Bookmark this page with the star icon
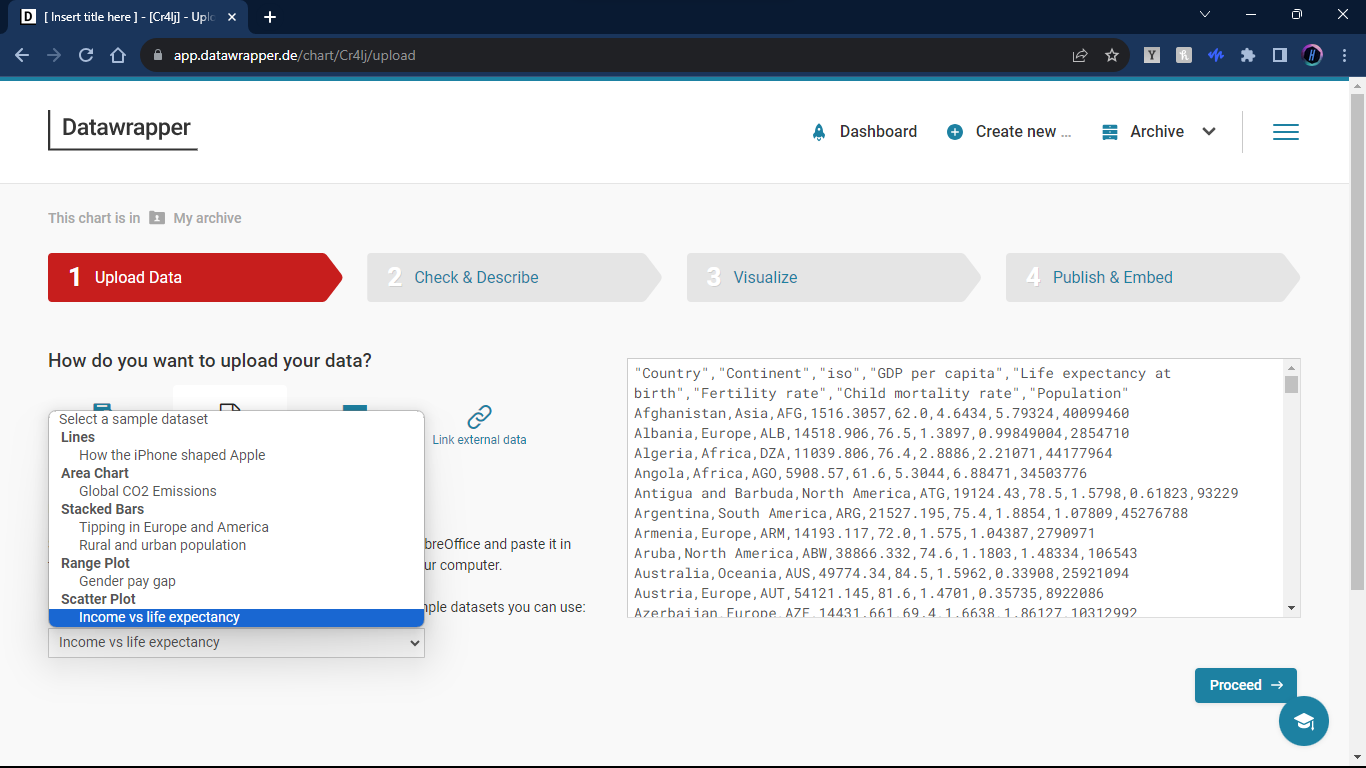Image resolution: width=1366 pixels, height=768 pixels. pos(1112,56)
